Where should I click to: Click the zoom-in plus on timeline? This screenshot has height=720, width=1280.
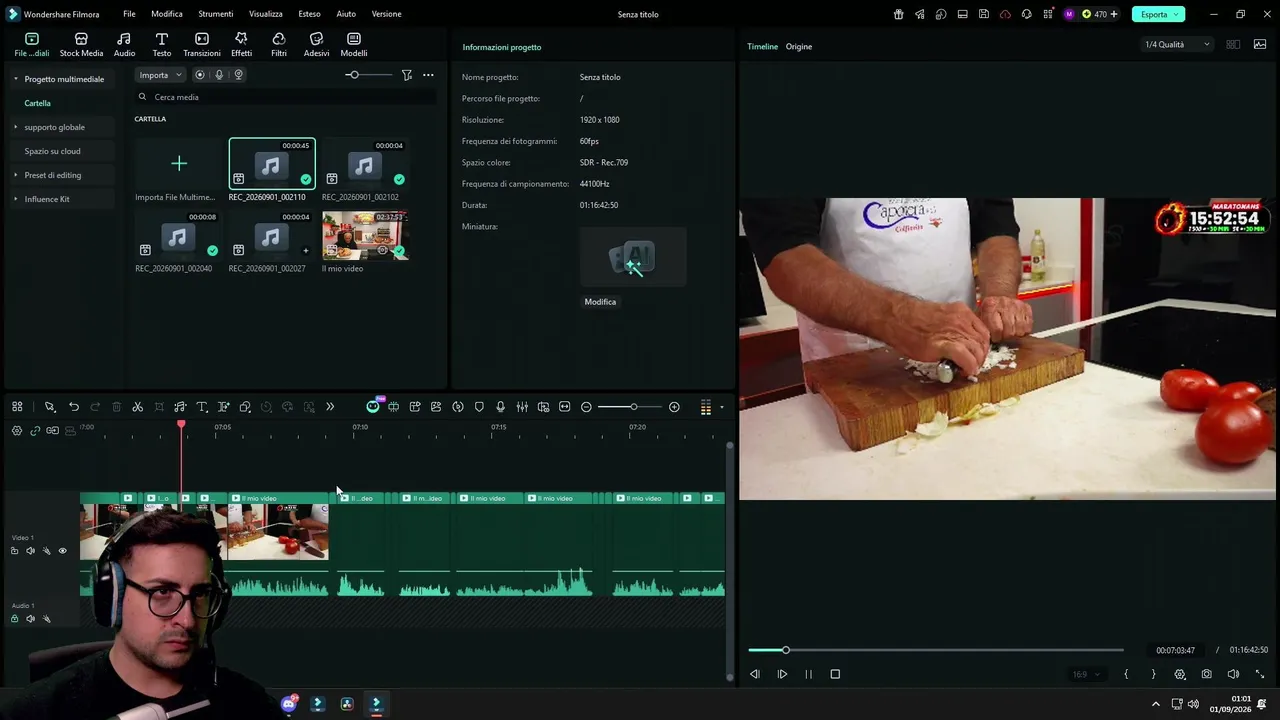[674, 407]
